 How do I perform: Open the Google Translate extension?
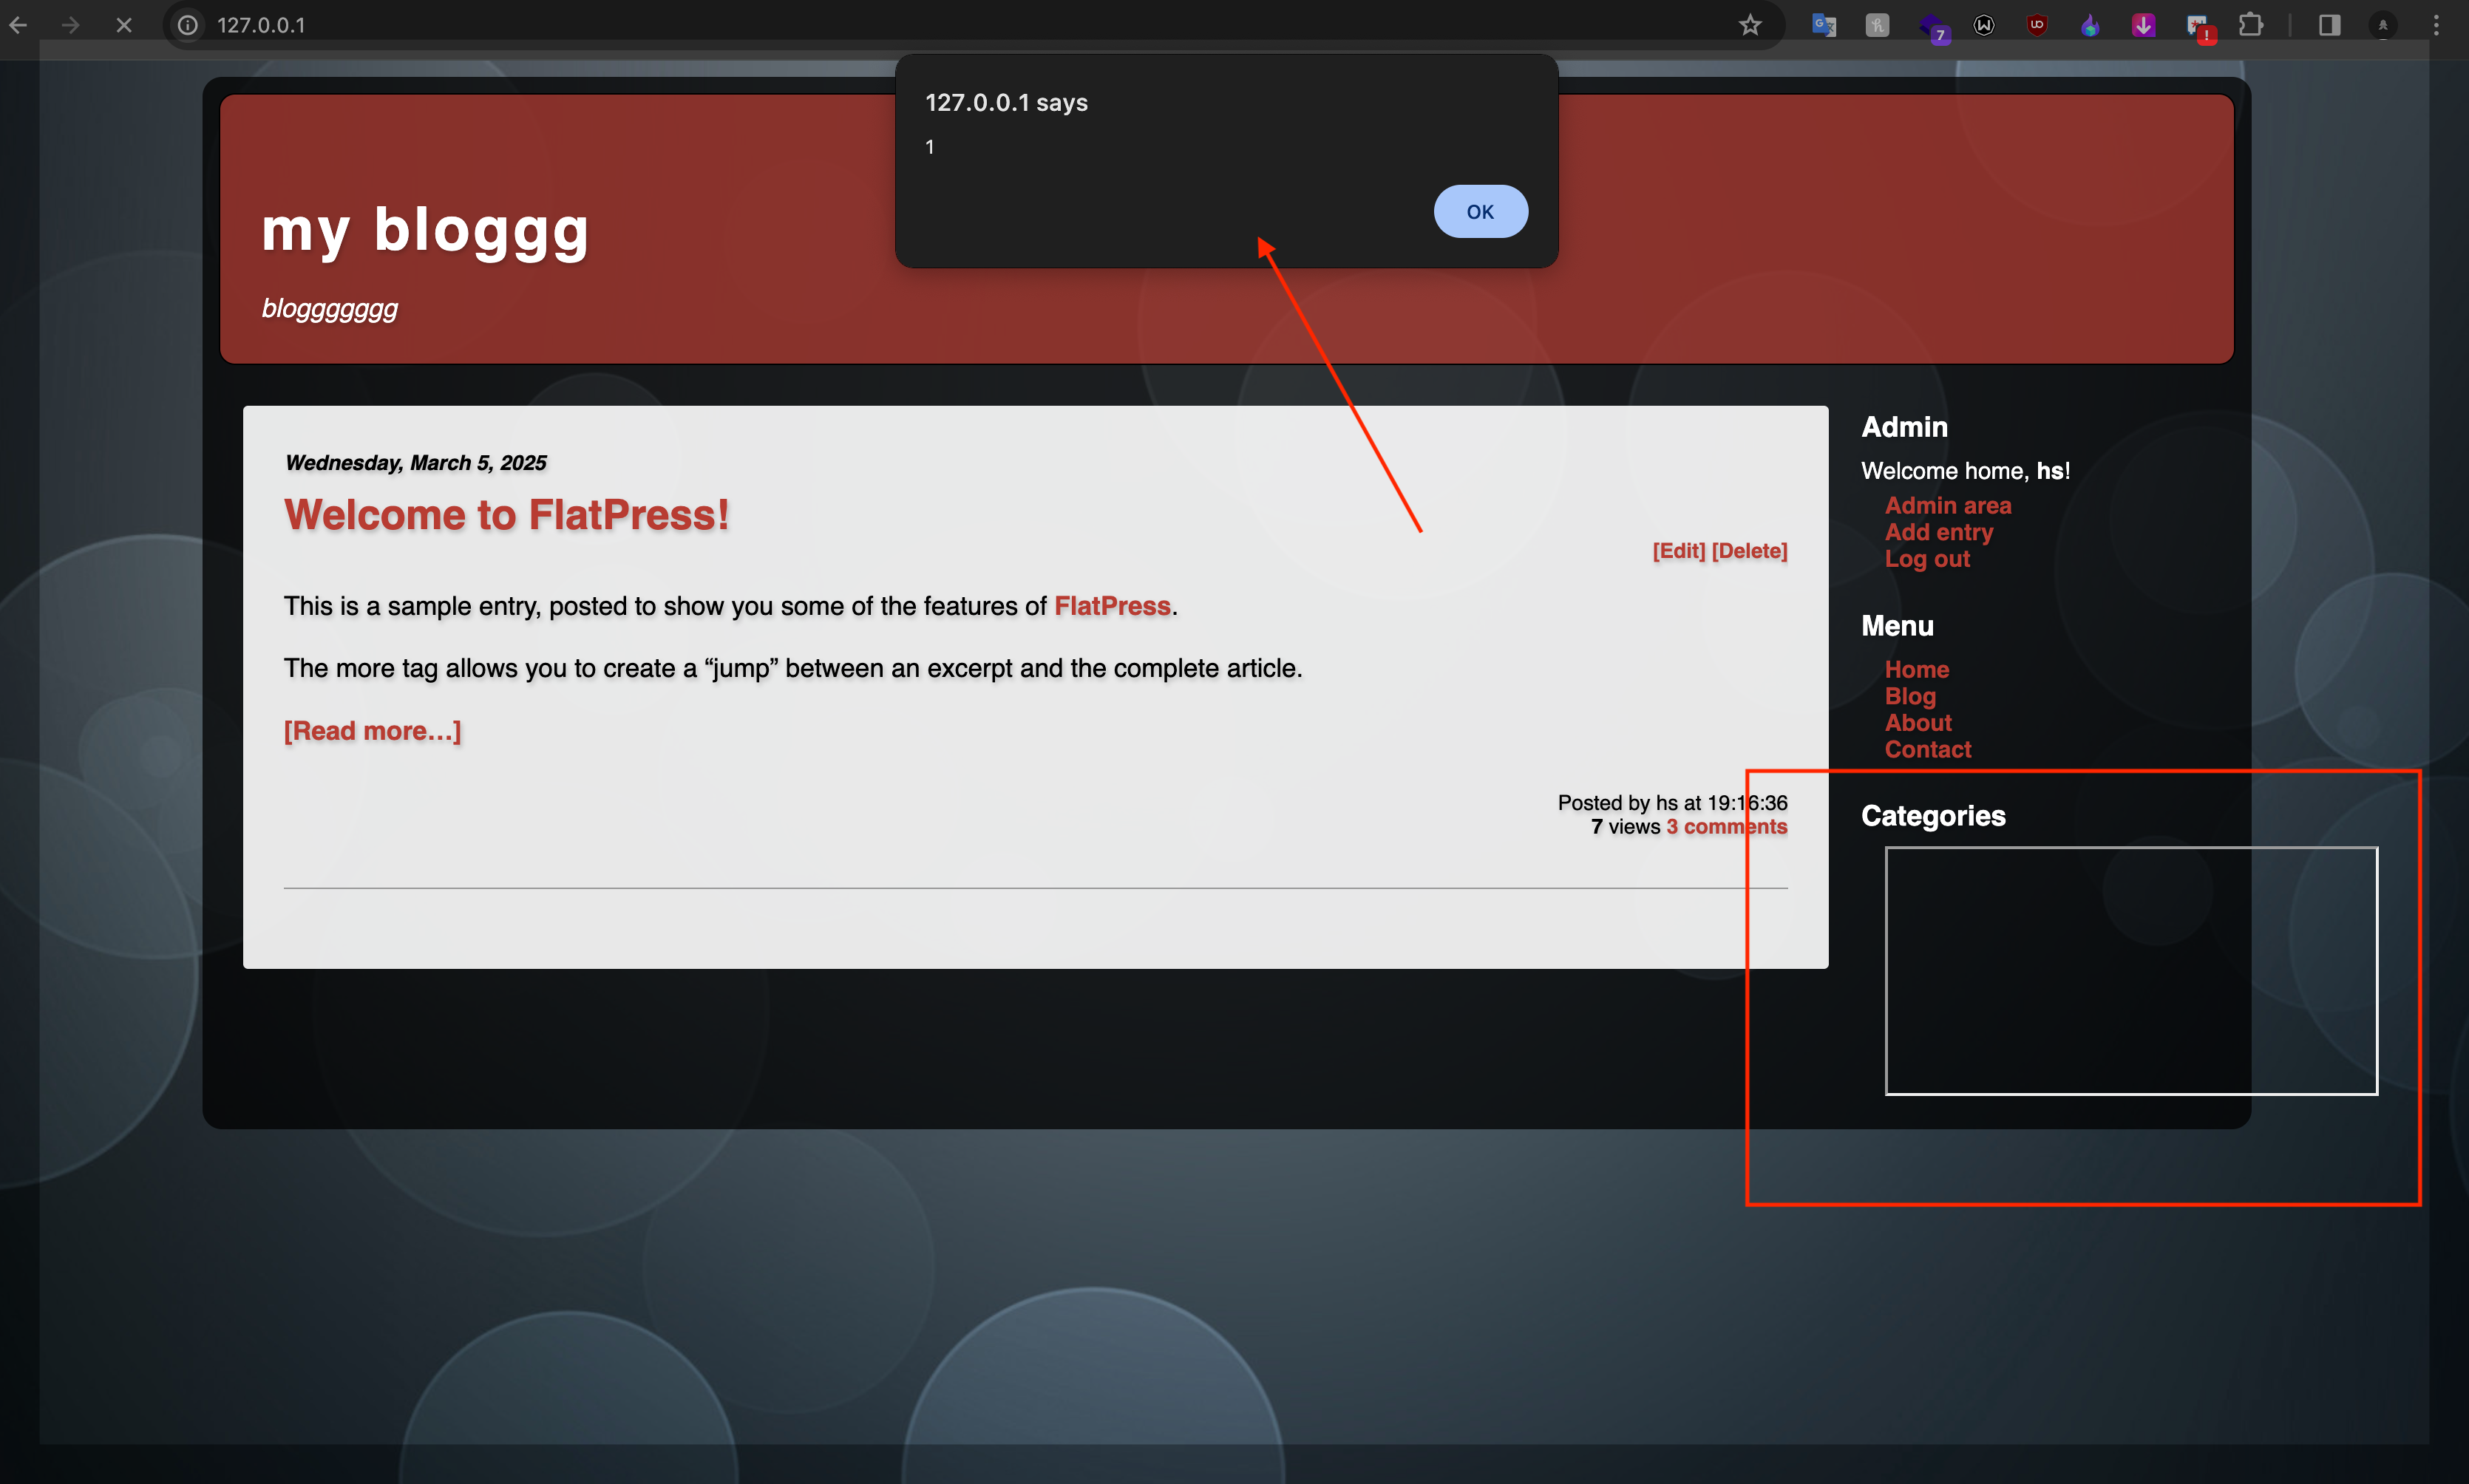1824,25
